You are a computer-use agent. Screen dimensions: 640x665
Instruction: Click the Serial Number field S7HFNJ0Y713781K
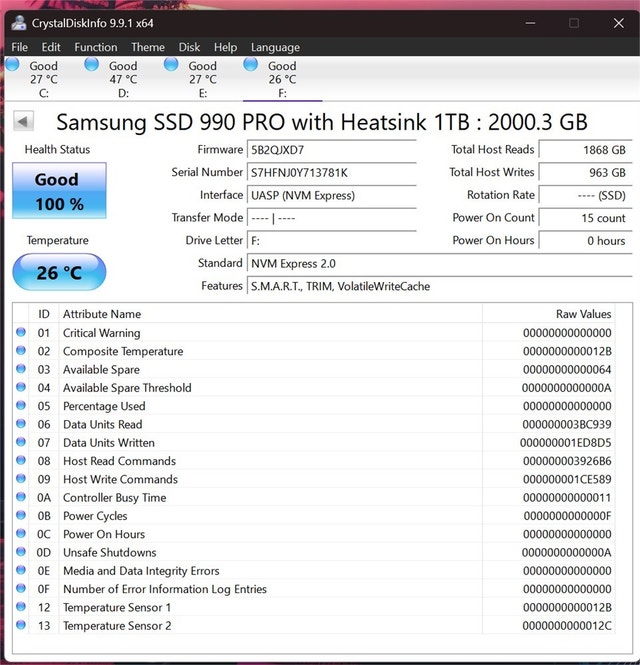(x=332, y=173)
